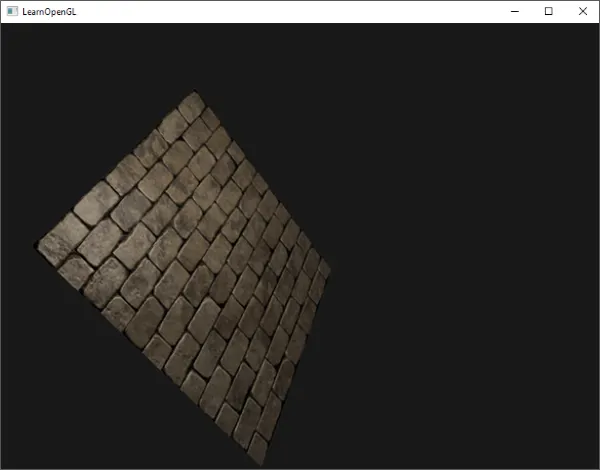The width and height of the screenshot is (600, 470).
Task: Click the topmost corner of the brick plane
Action: pos(194,92)
